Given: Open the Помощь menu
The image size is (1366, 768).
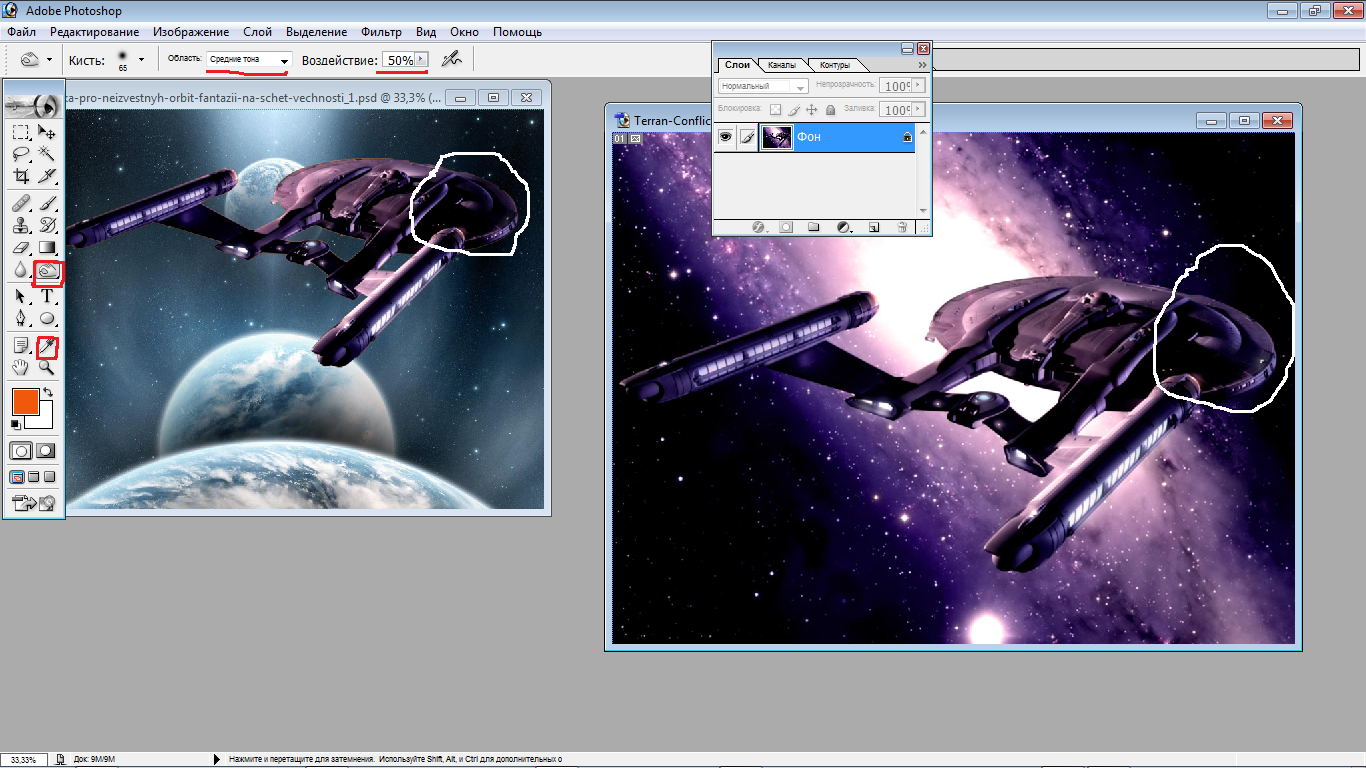Looking at the screenshot, I should [517, 32].
